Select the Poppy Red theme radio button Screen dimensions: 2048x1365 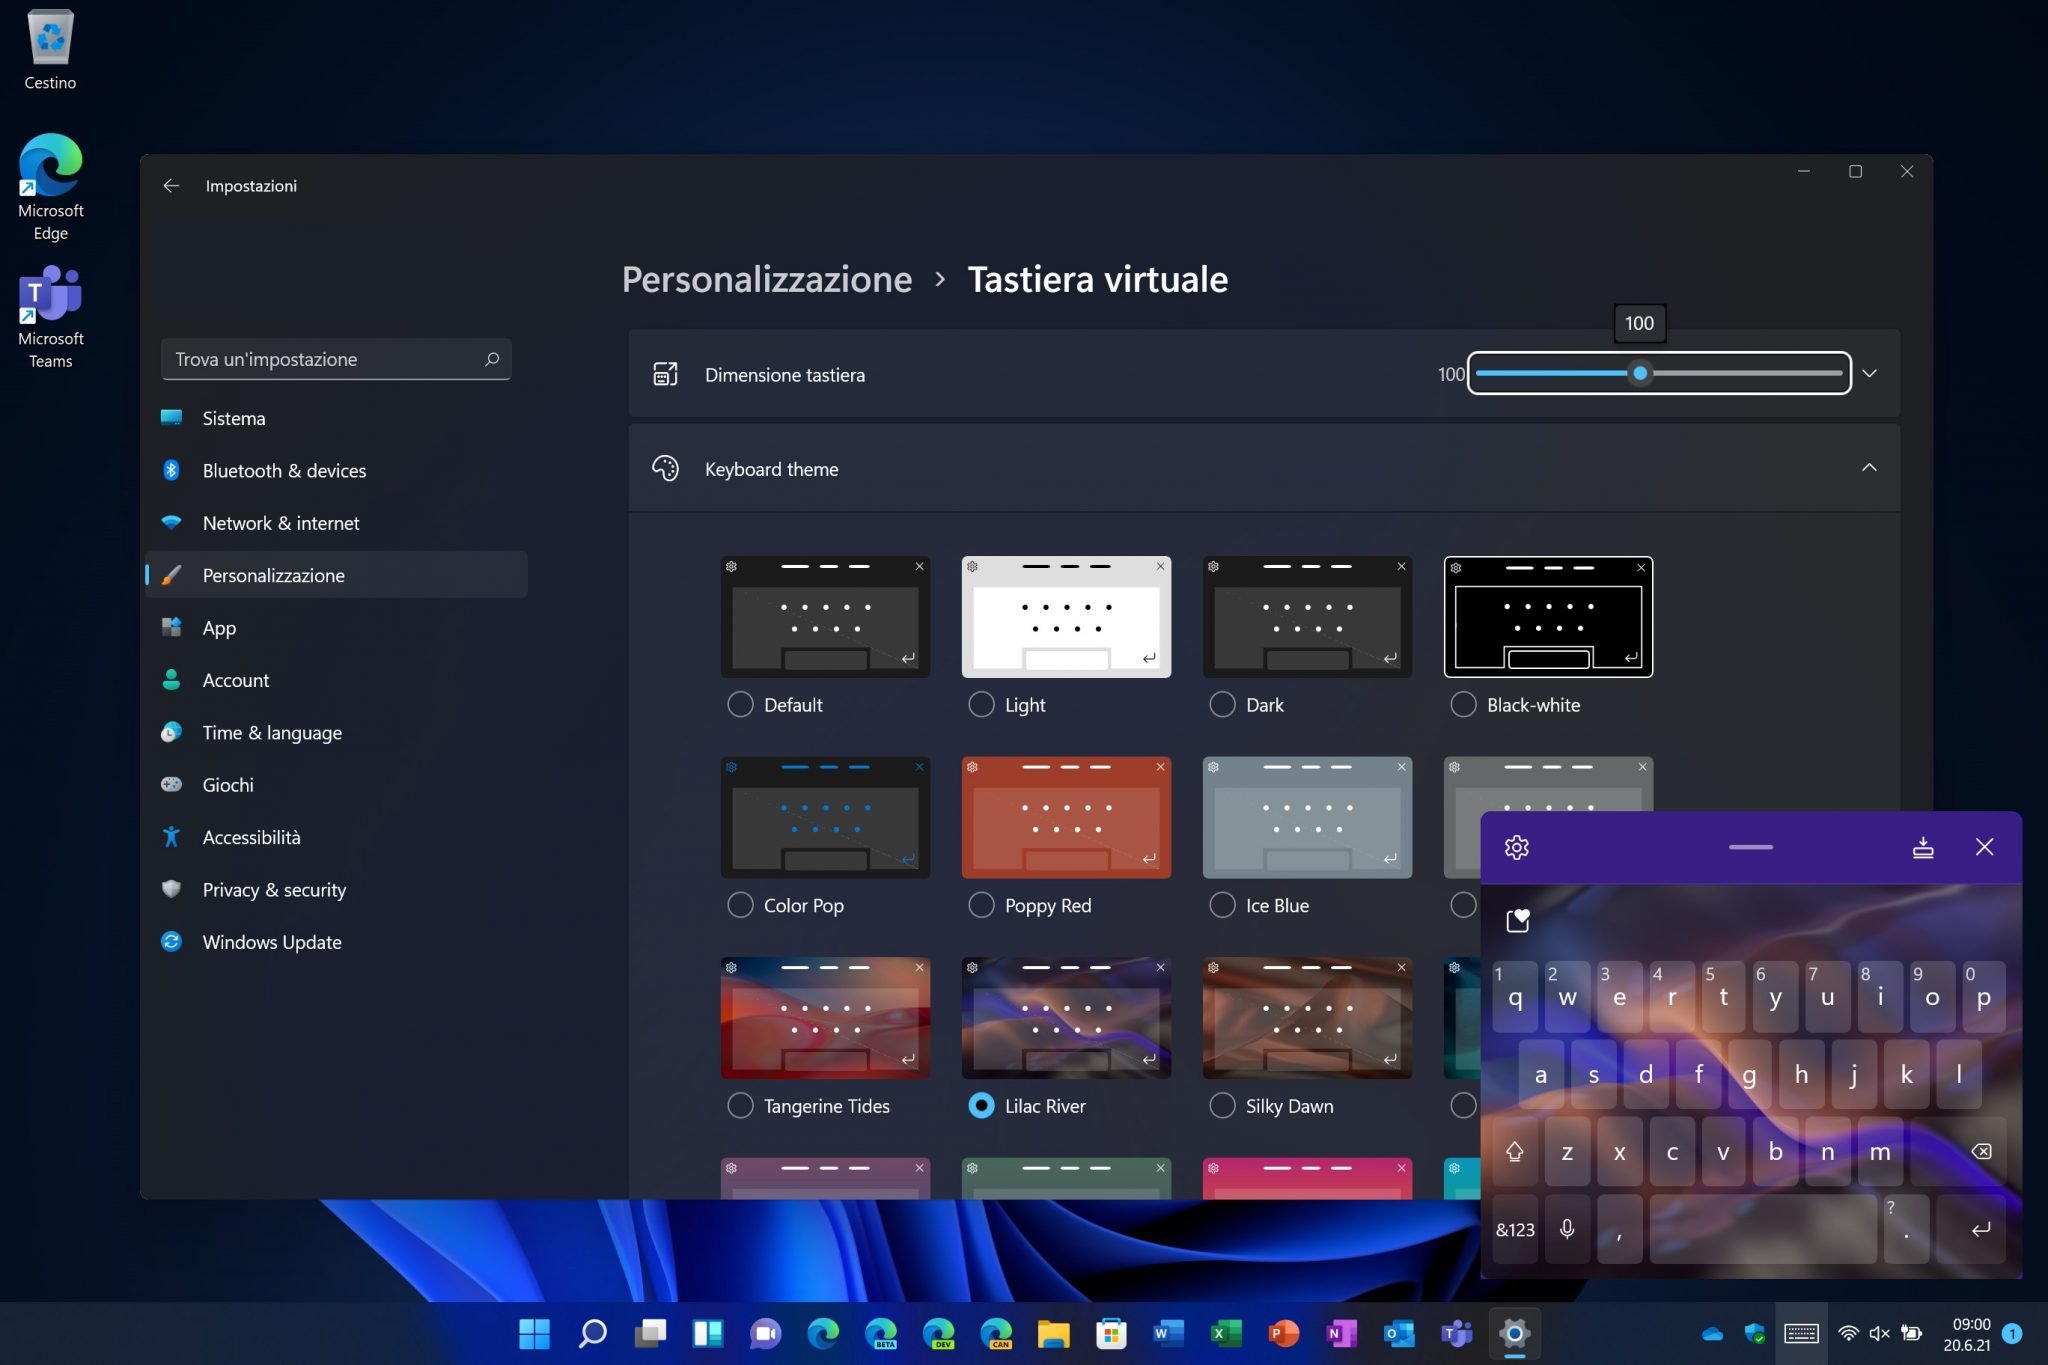(x=981, y=905)
